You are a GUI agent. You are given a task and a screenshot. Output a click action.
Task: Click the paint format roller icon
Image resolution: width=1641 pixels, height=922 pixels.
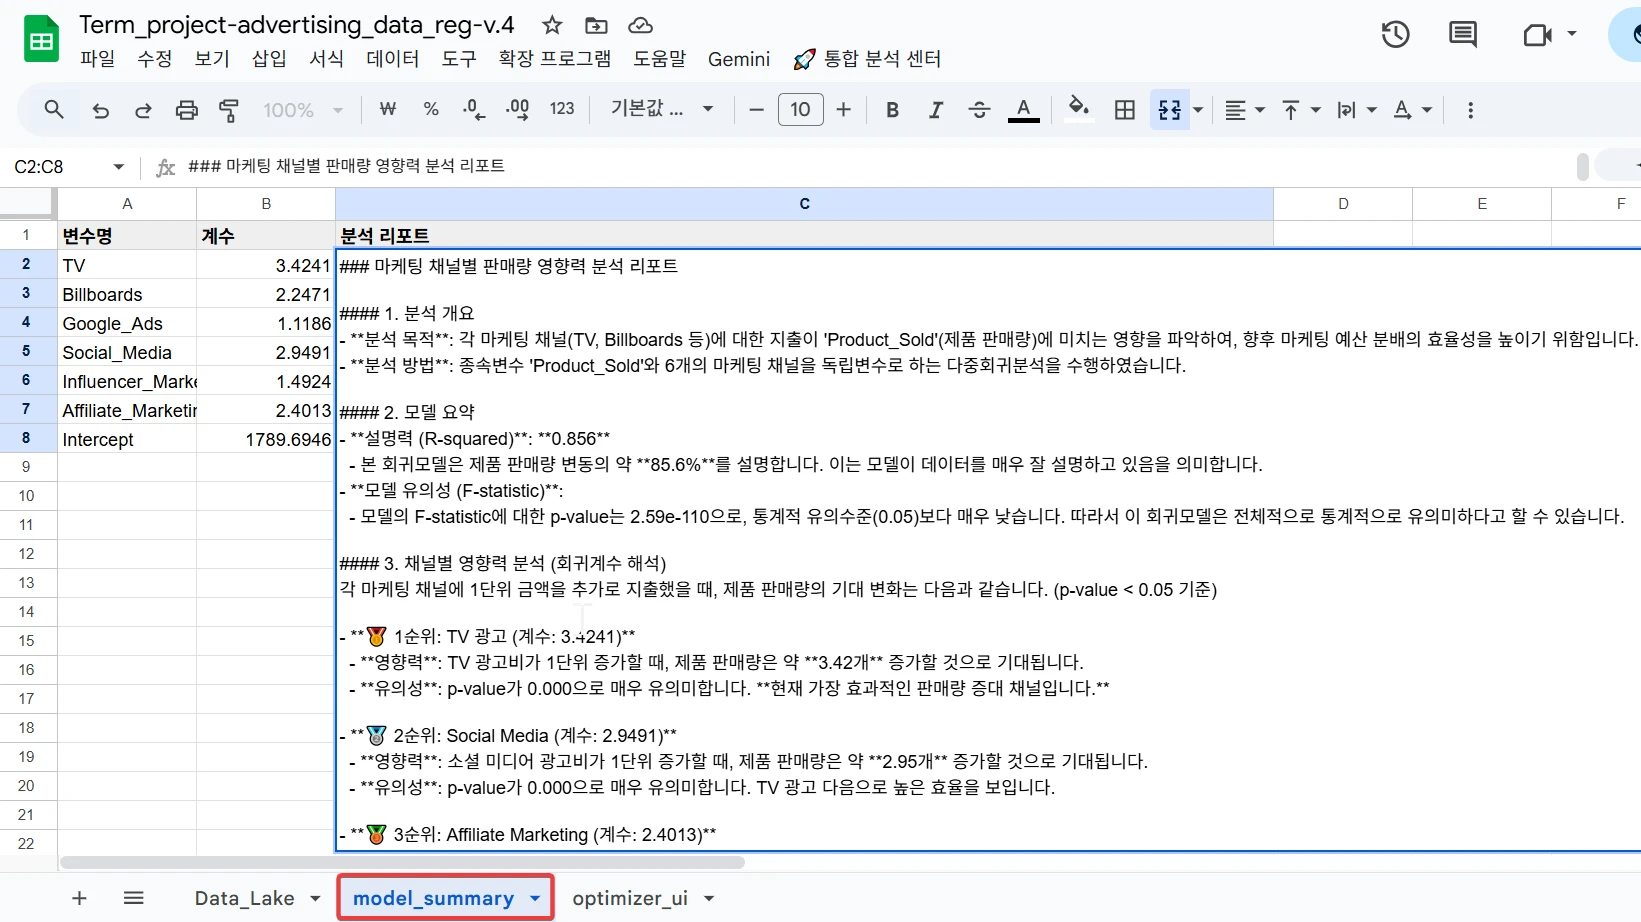pyautogui.click(x=229, y=110)
